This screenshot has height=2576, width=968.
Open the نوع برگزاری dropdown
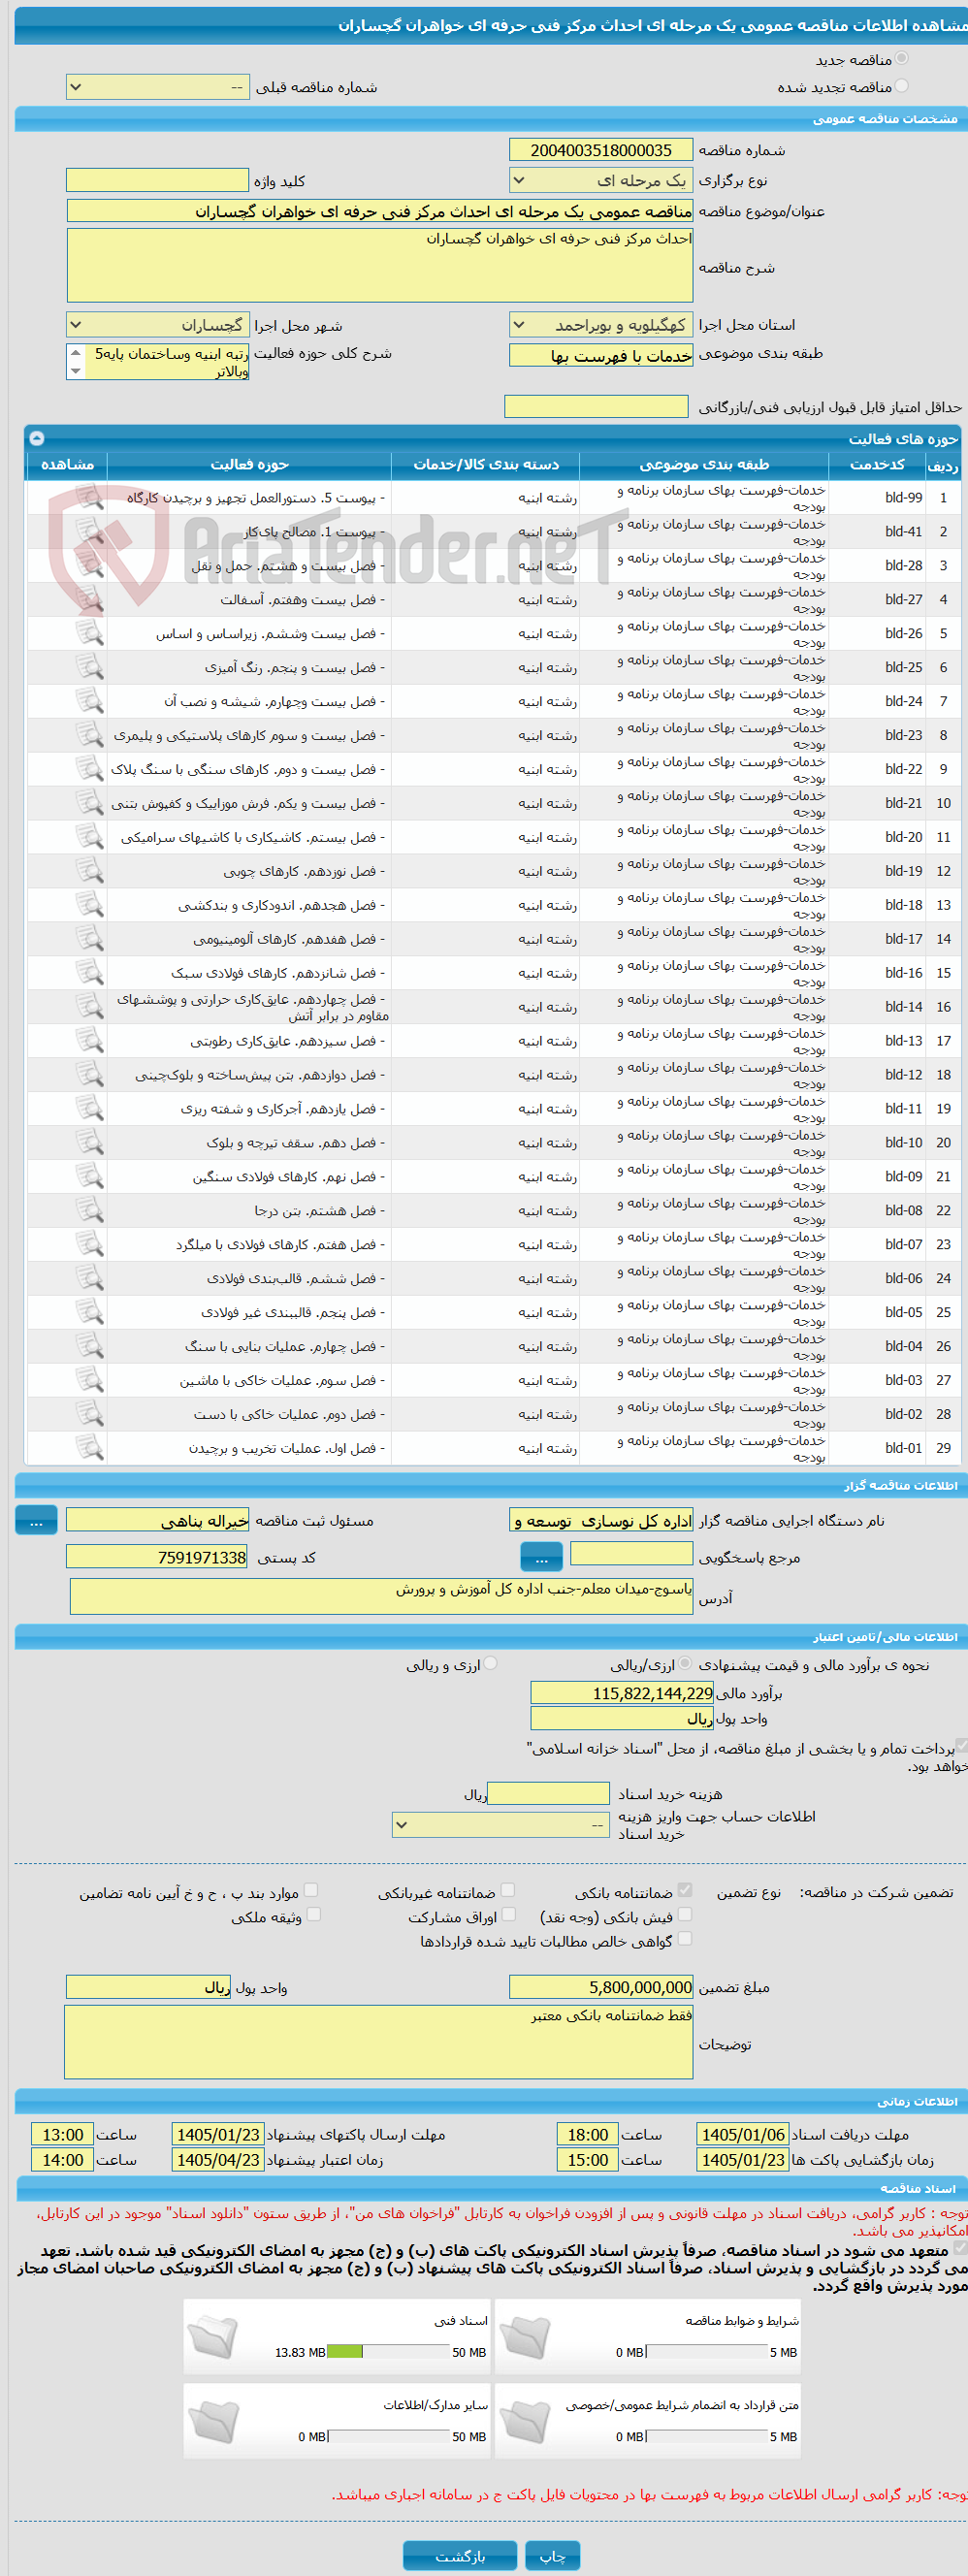click(x=601, y=180)
